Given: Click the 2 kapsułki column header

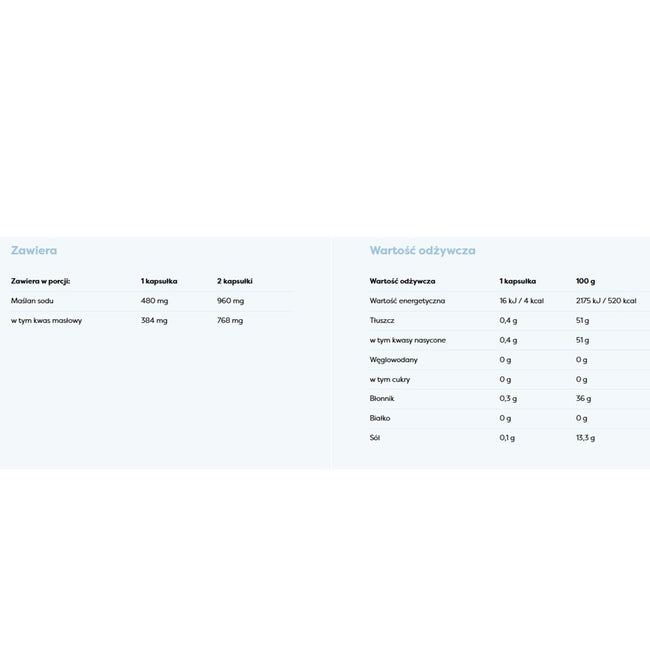Looking at the screenshot, I should click(235, 281).
